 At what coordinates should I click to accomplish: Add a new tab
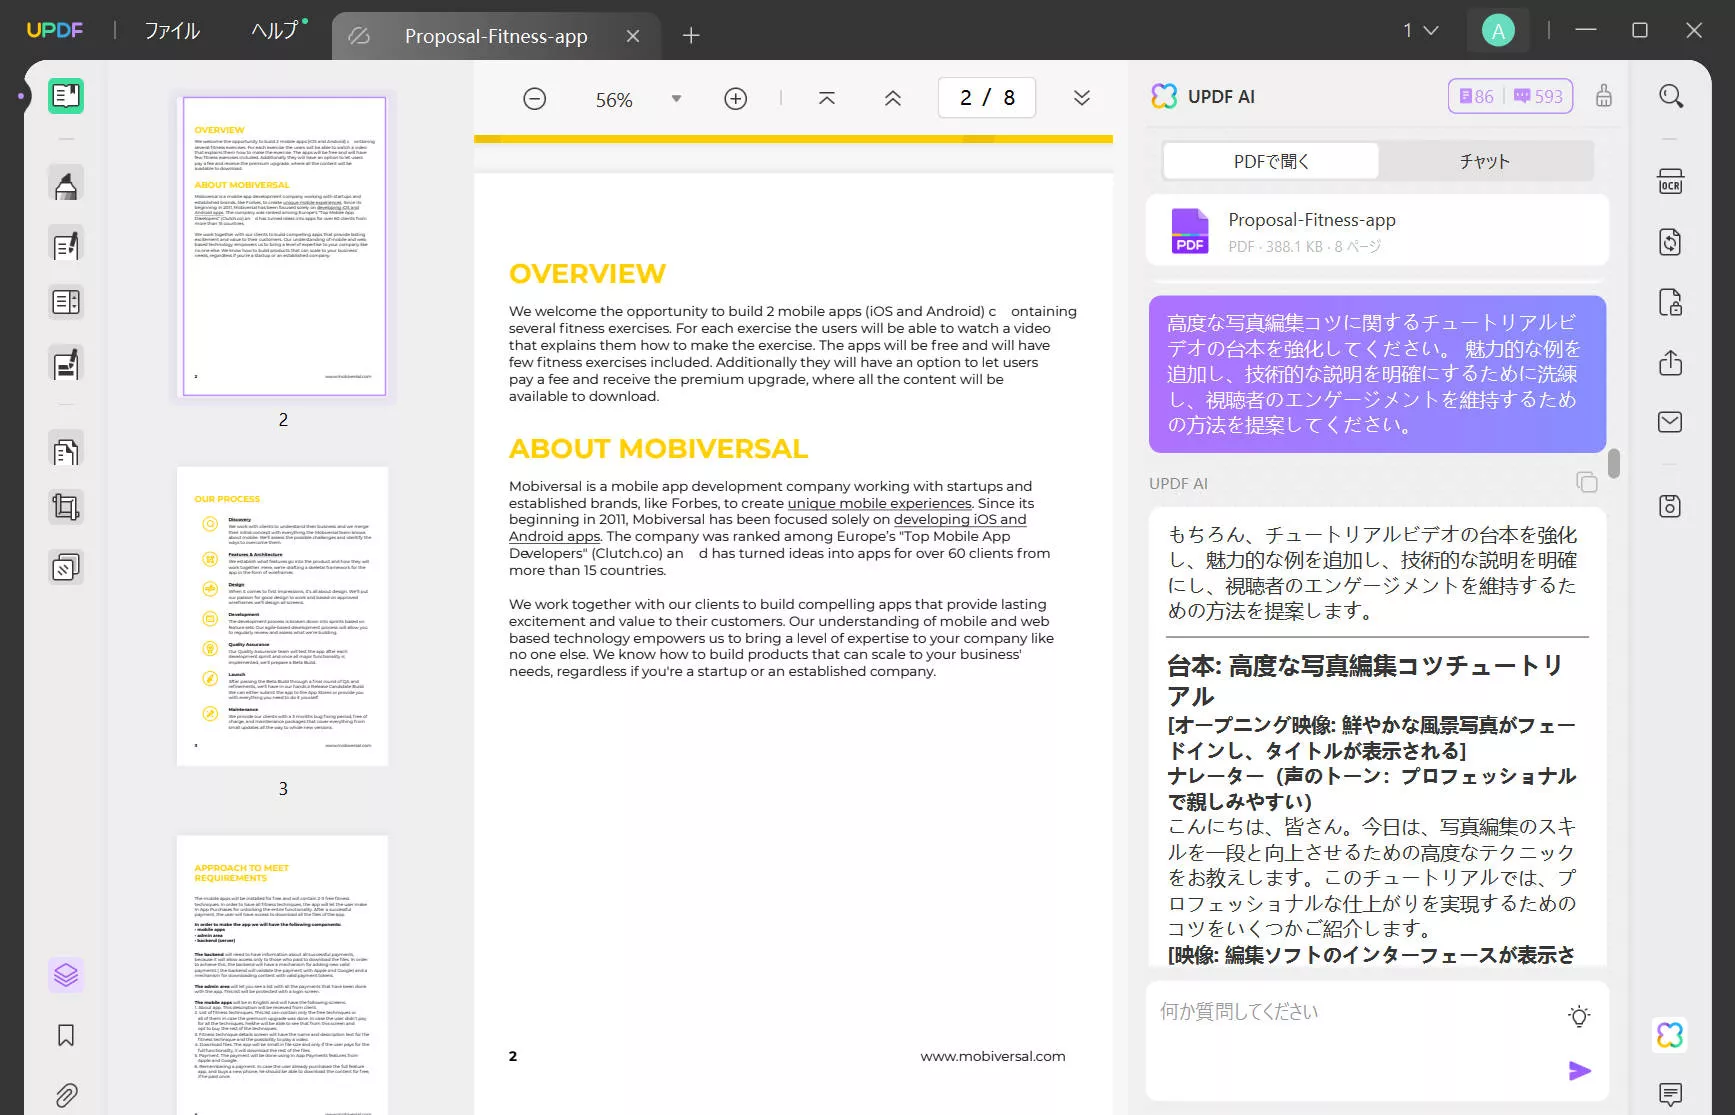coord(691,36)
